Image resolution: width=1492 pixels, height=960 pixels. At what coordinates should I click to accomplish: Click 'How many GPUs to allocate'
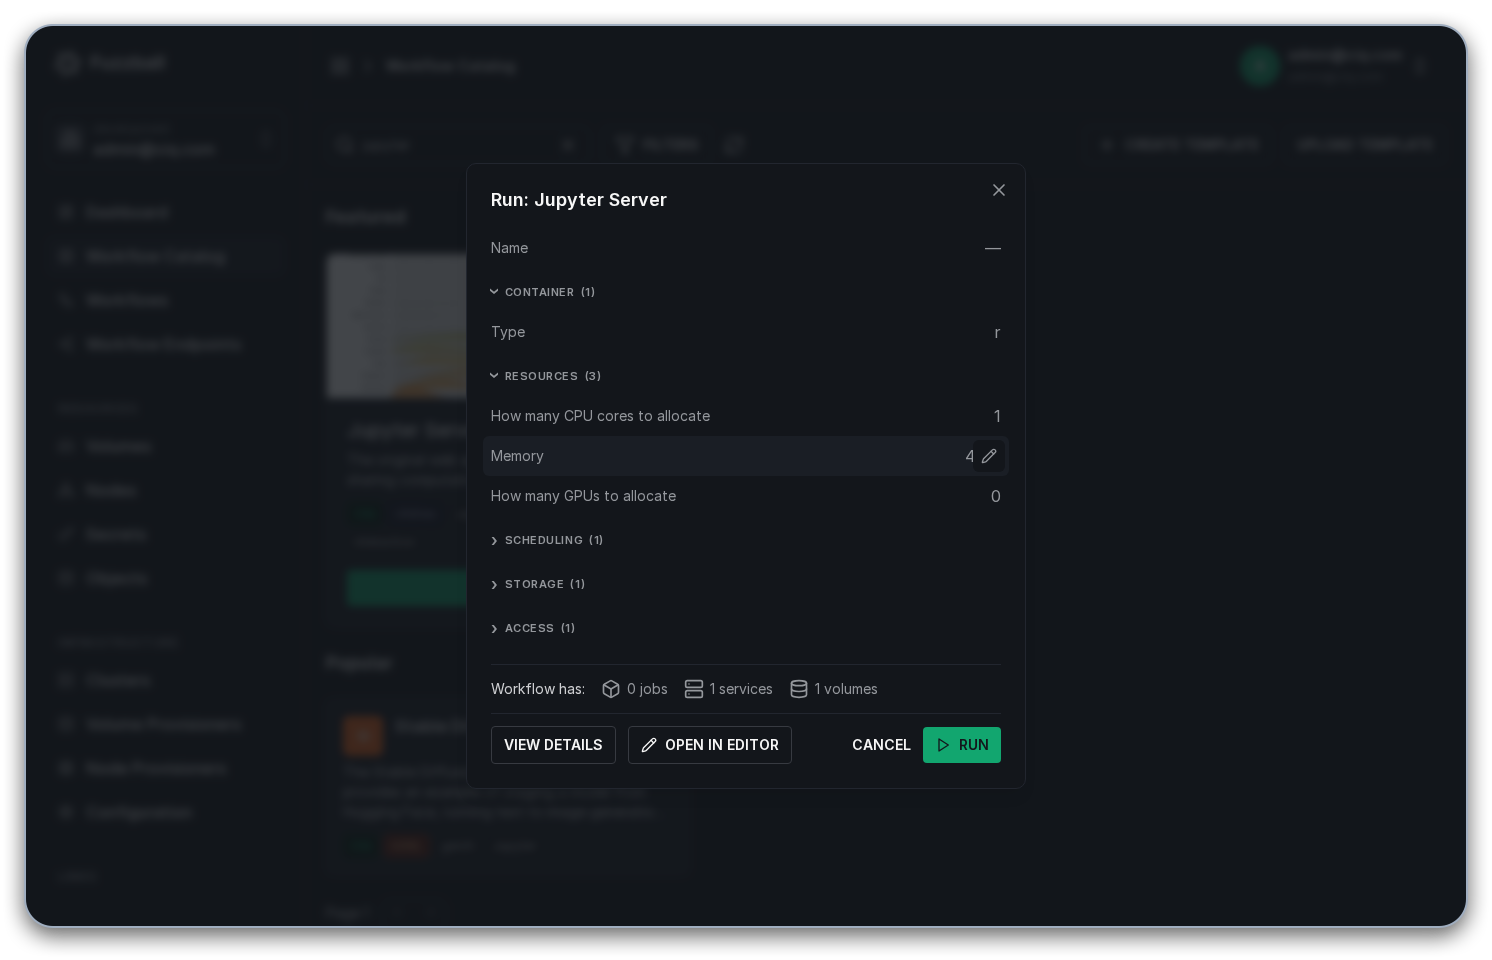click(583, 496)
